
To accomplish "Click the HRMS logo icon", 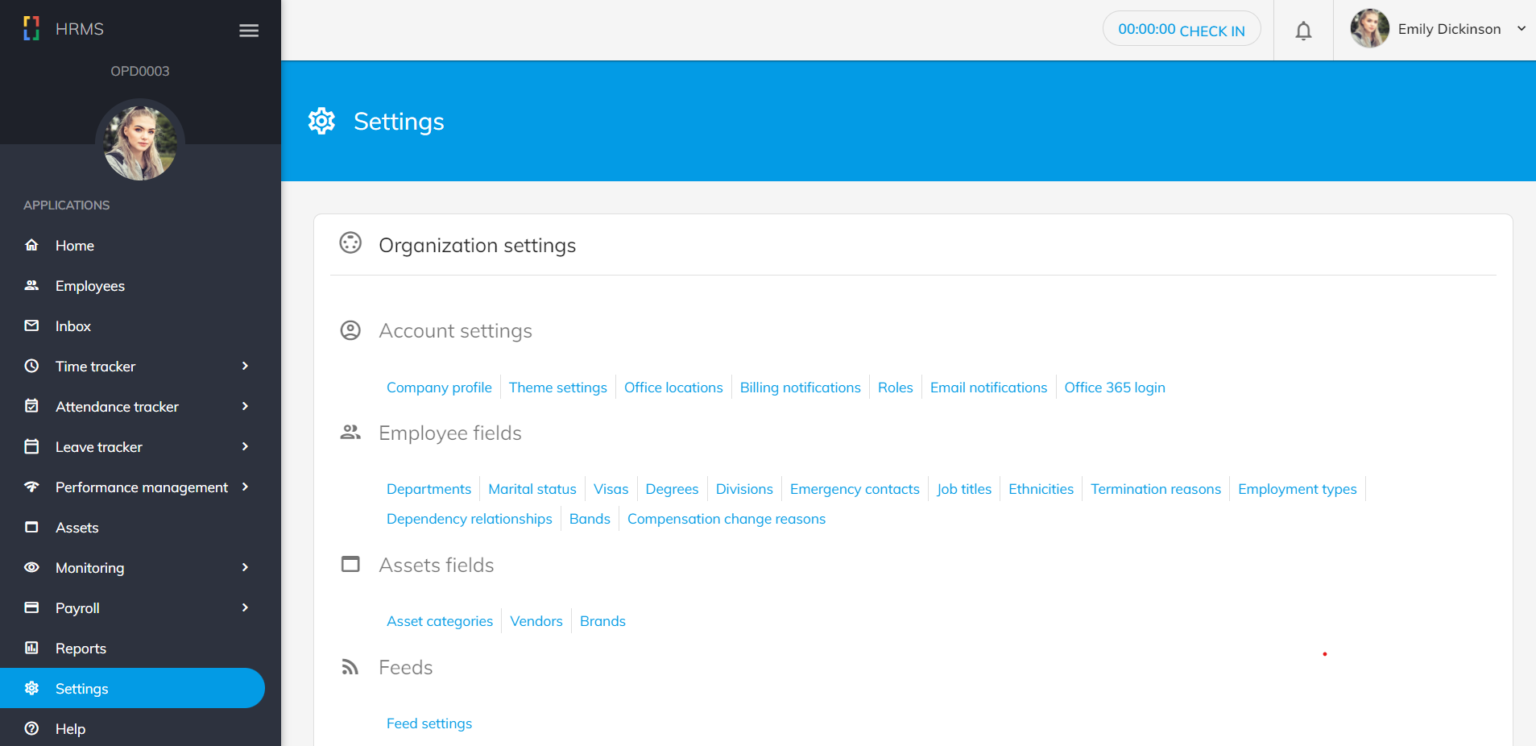I will coord(32,29).
